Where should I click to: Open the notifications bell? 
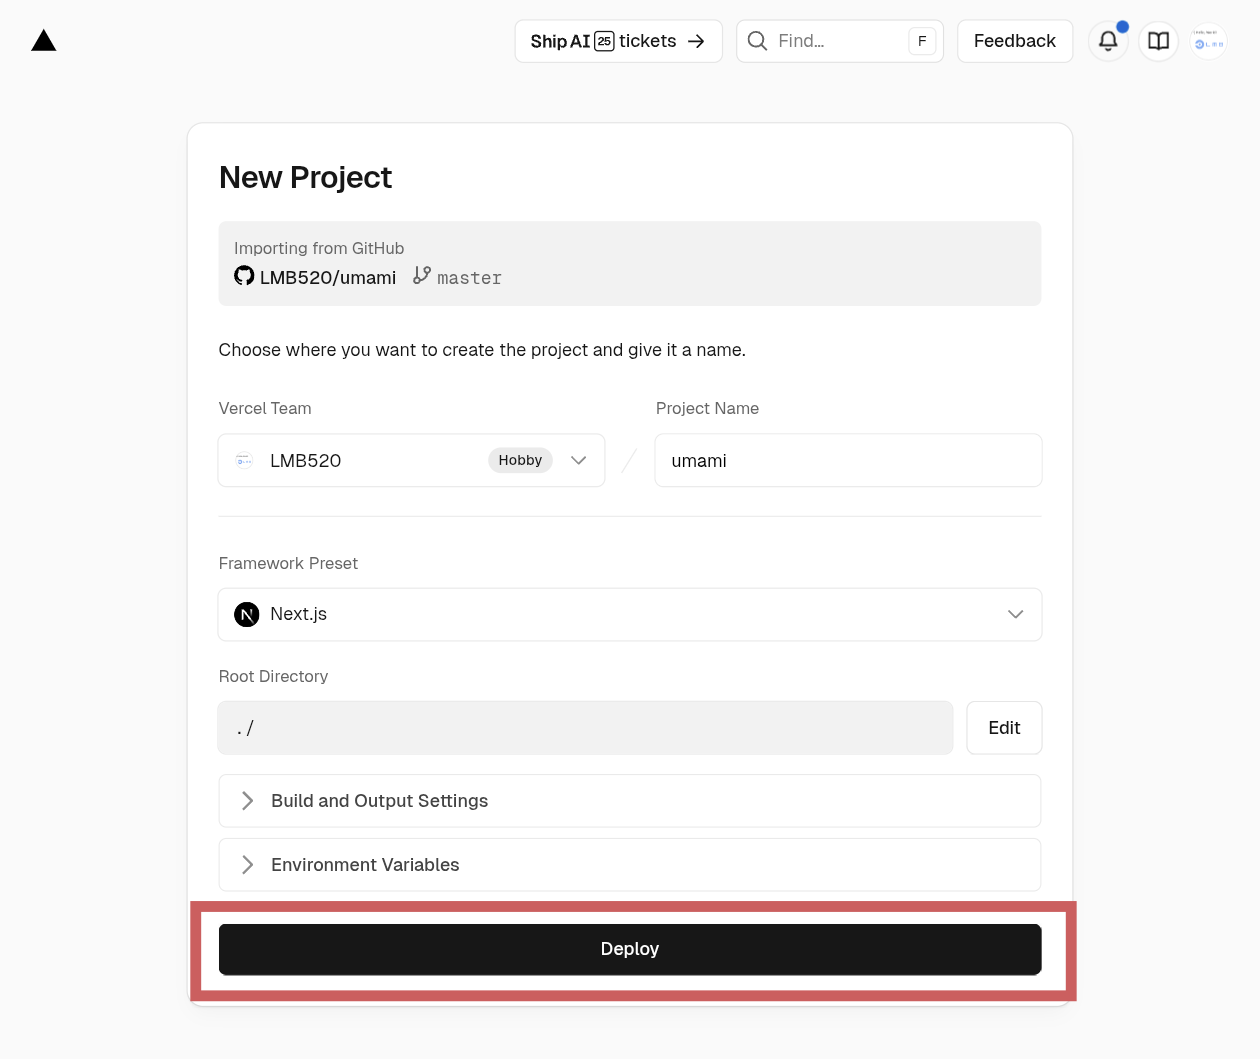1108,41
